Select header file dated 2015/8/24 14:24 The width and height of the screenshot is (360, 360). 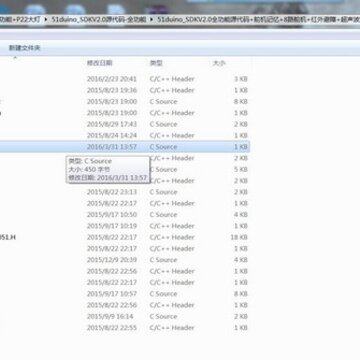125,135
